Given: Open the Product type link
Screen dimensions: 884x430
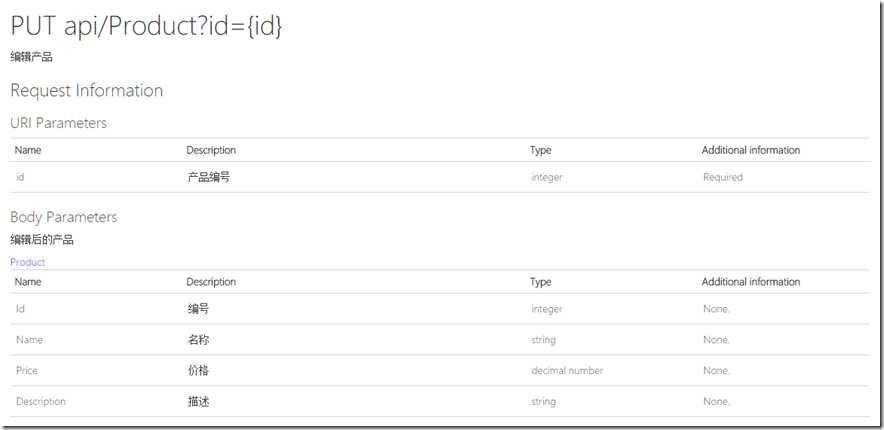Looking at the screenshot, I should click(x=27, y=262).
